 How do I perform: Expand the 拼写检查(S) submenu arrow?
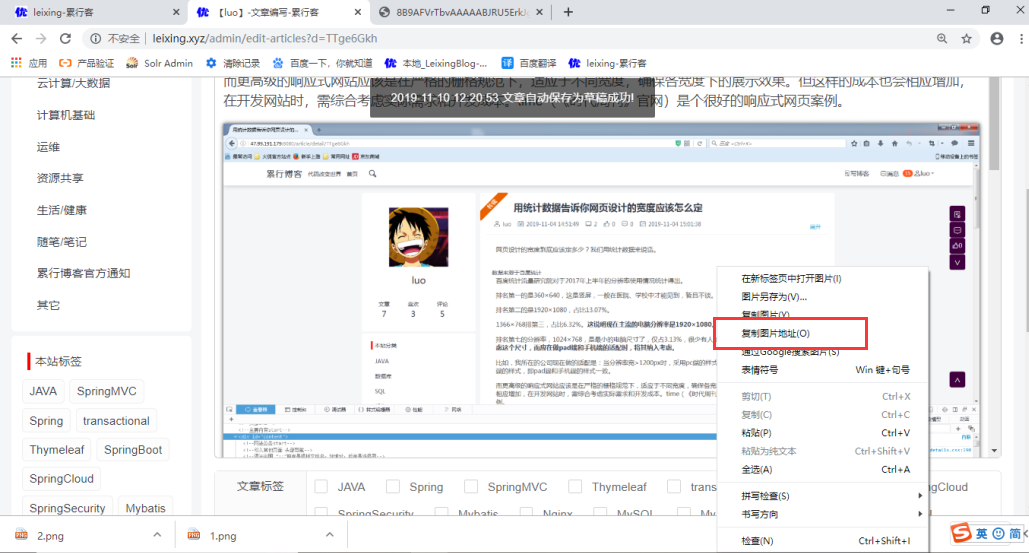920,496
